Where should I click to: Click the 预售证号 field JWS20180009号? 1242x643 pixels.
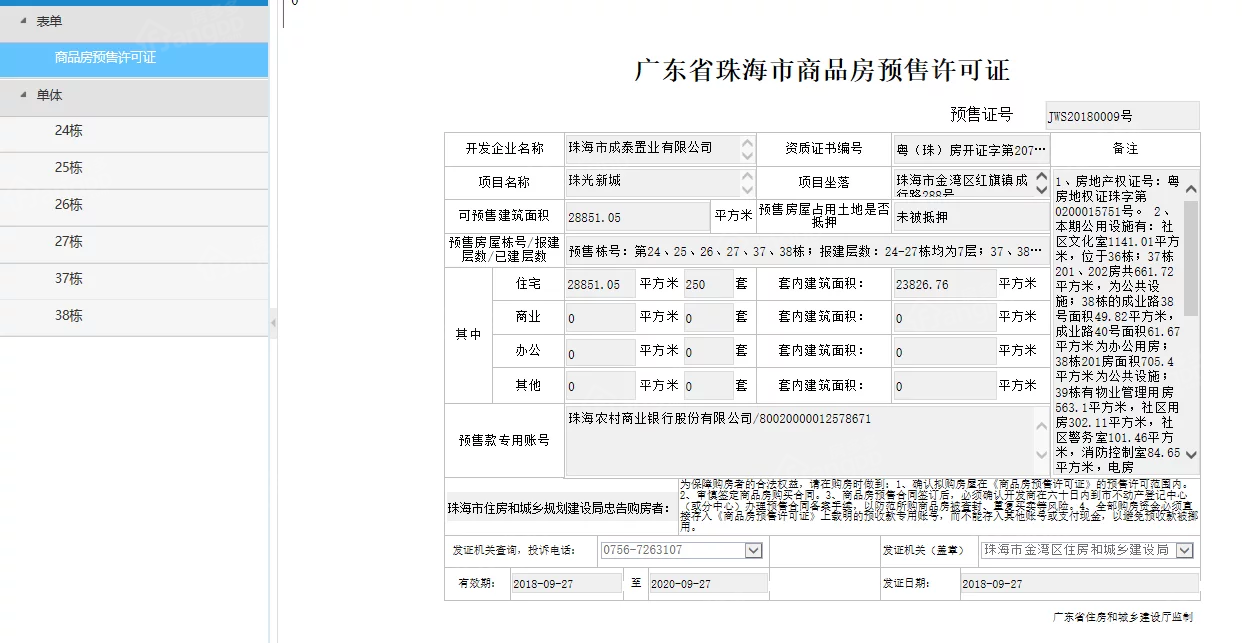[1122, 116]
